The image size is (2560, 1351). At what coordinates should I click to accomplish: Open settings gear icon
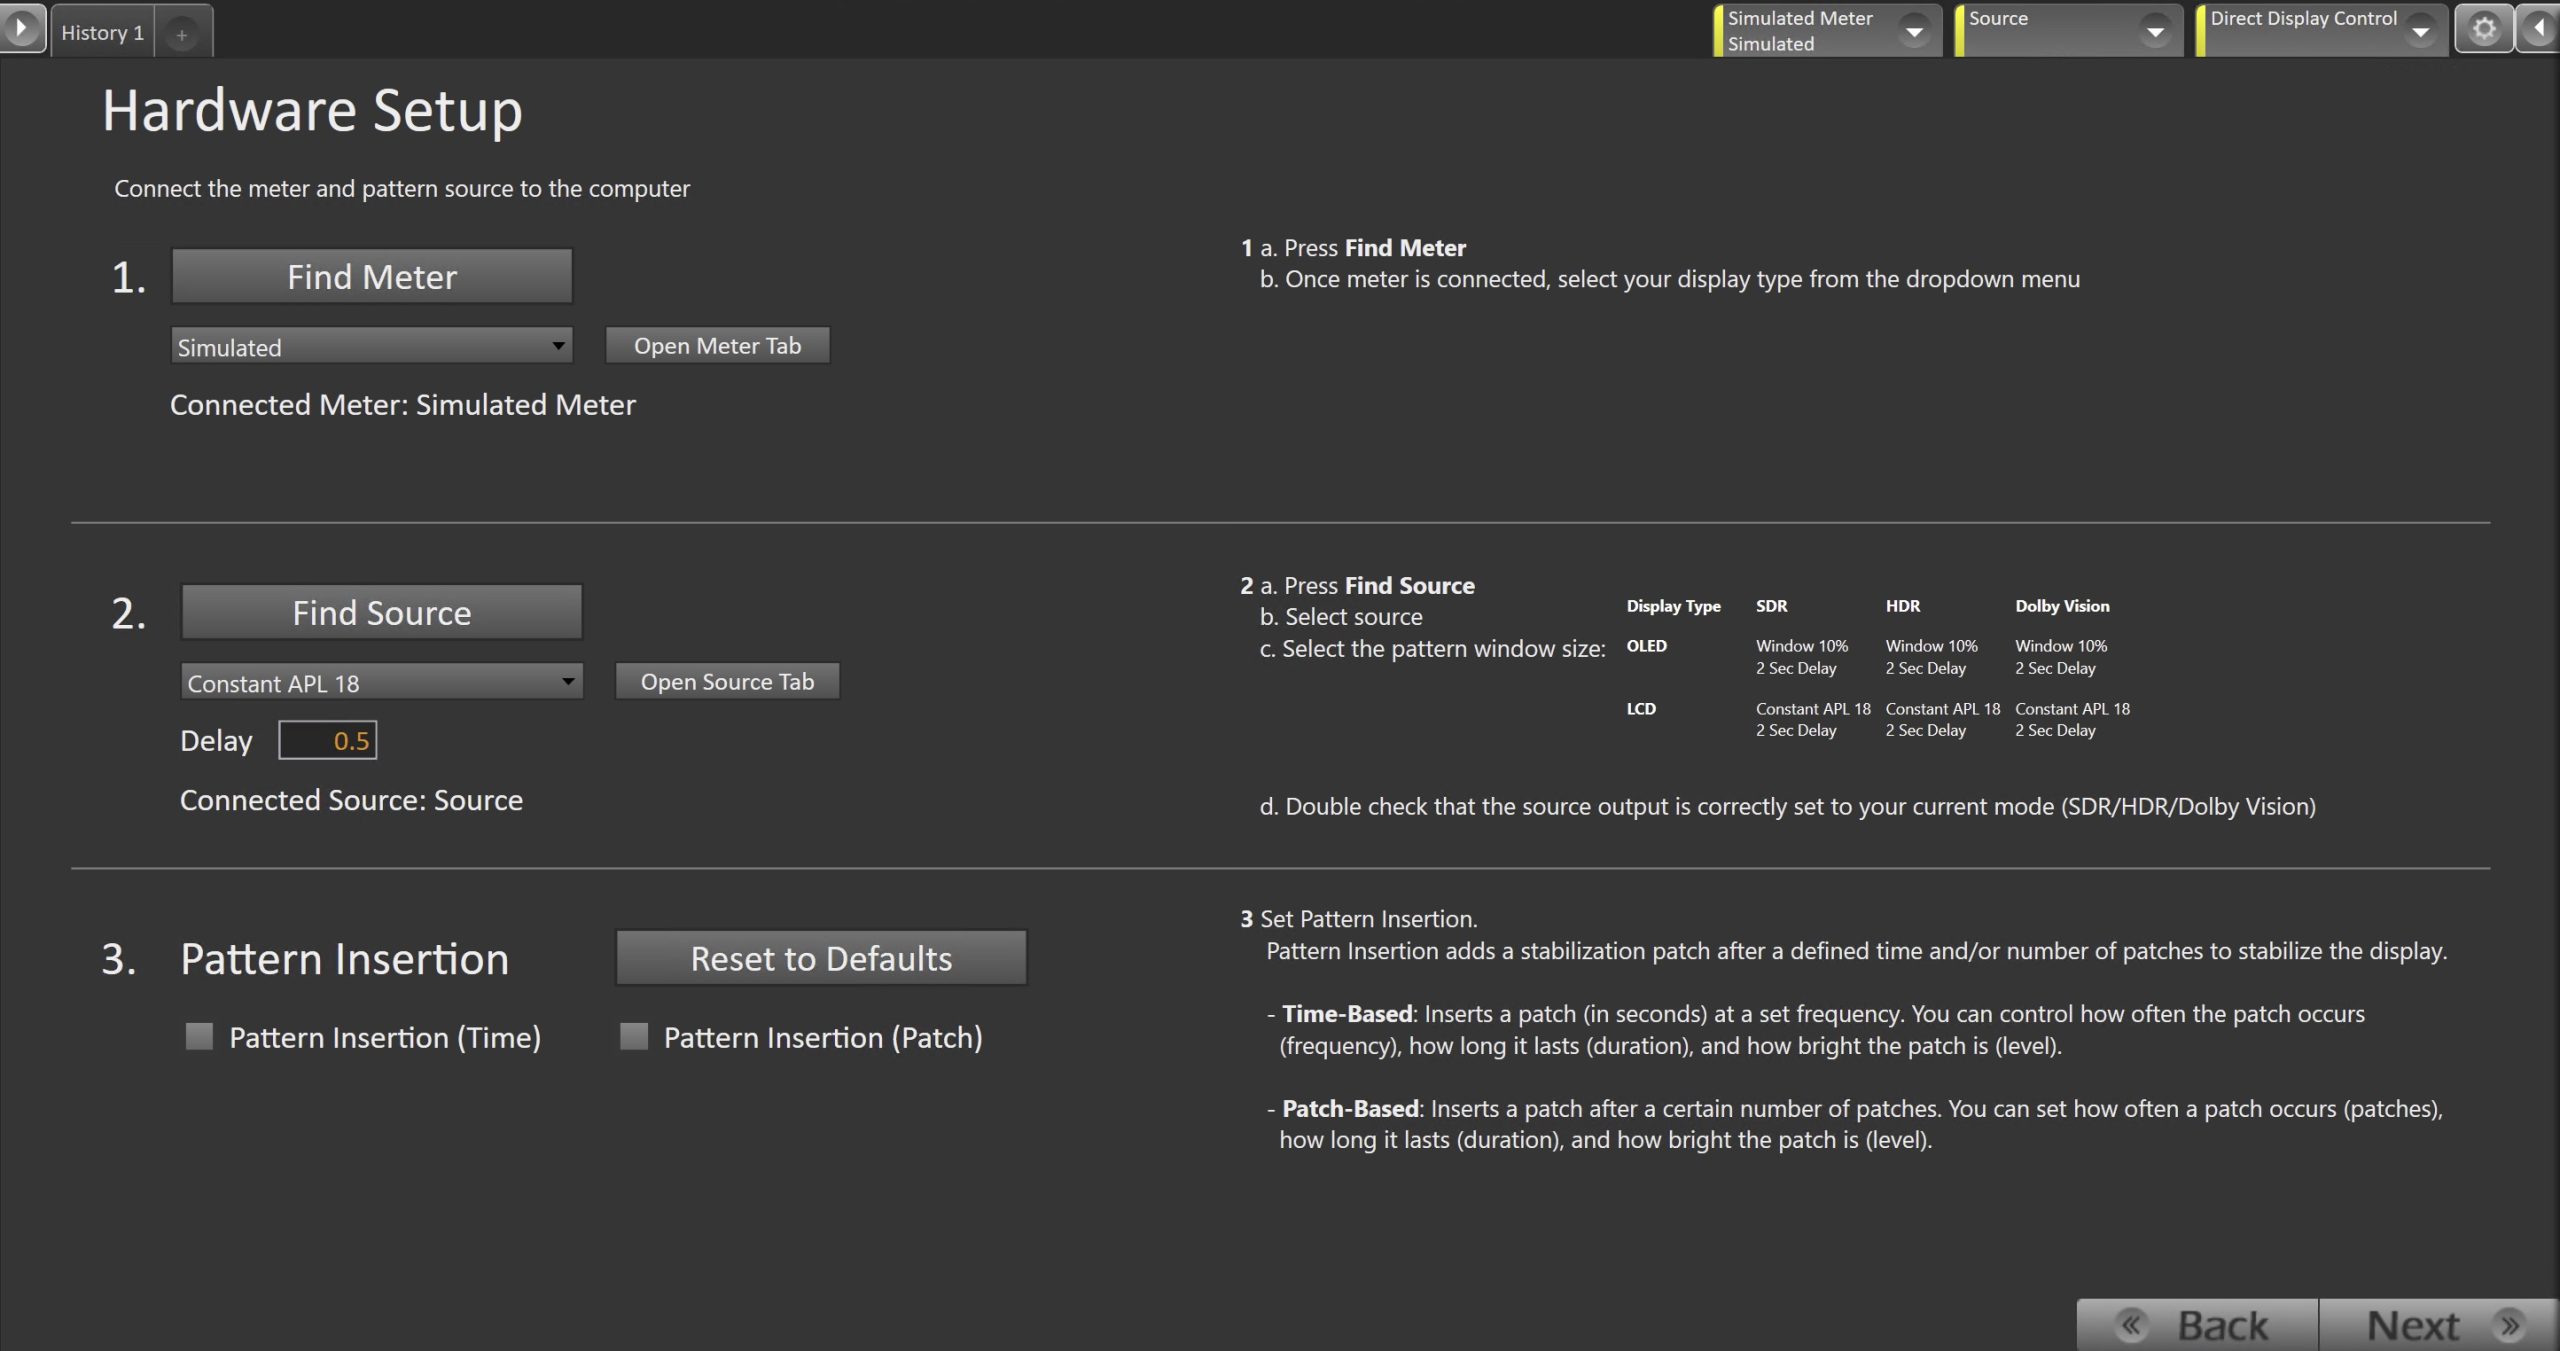tap(2483, 29)
